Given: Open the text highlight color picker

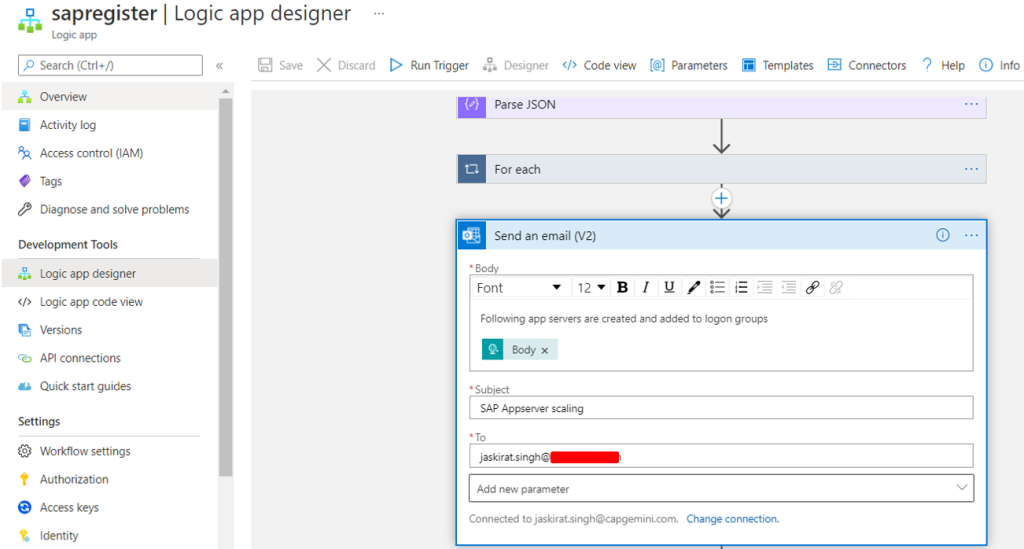Looking at the screenshot, I should pos(693,288).
